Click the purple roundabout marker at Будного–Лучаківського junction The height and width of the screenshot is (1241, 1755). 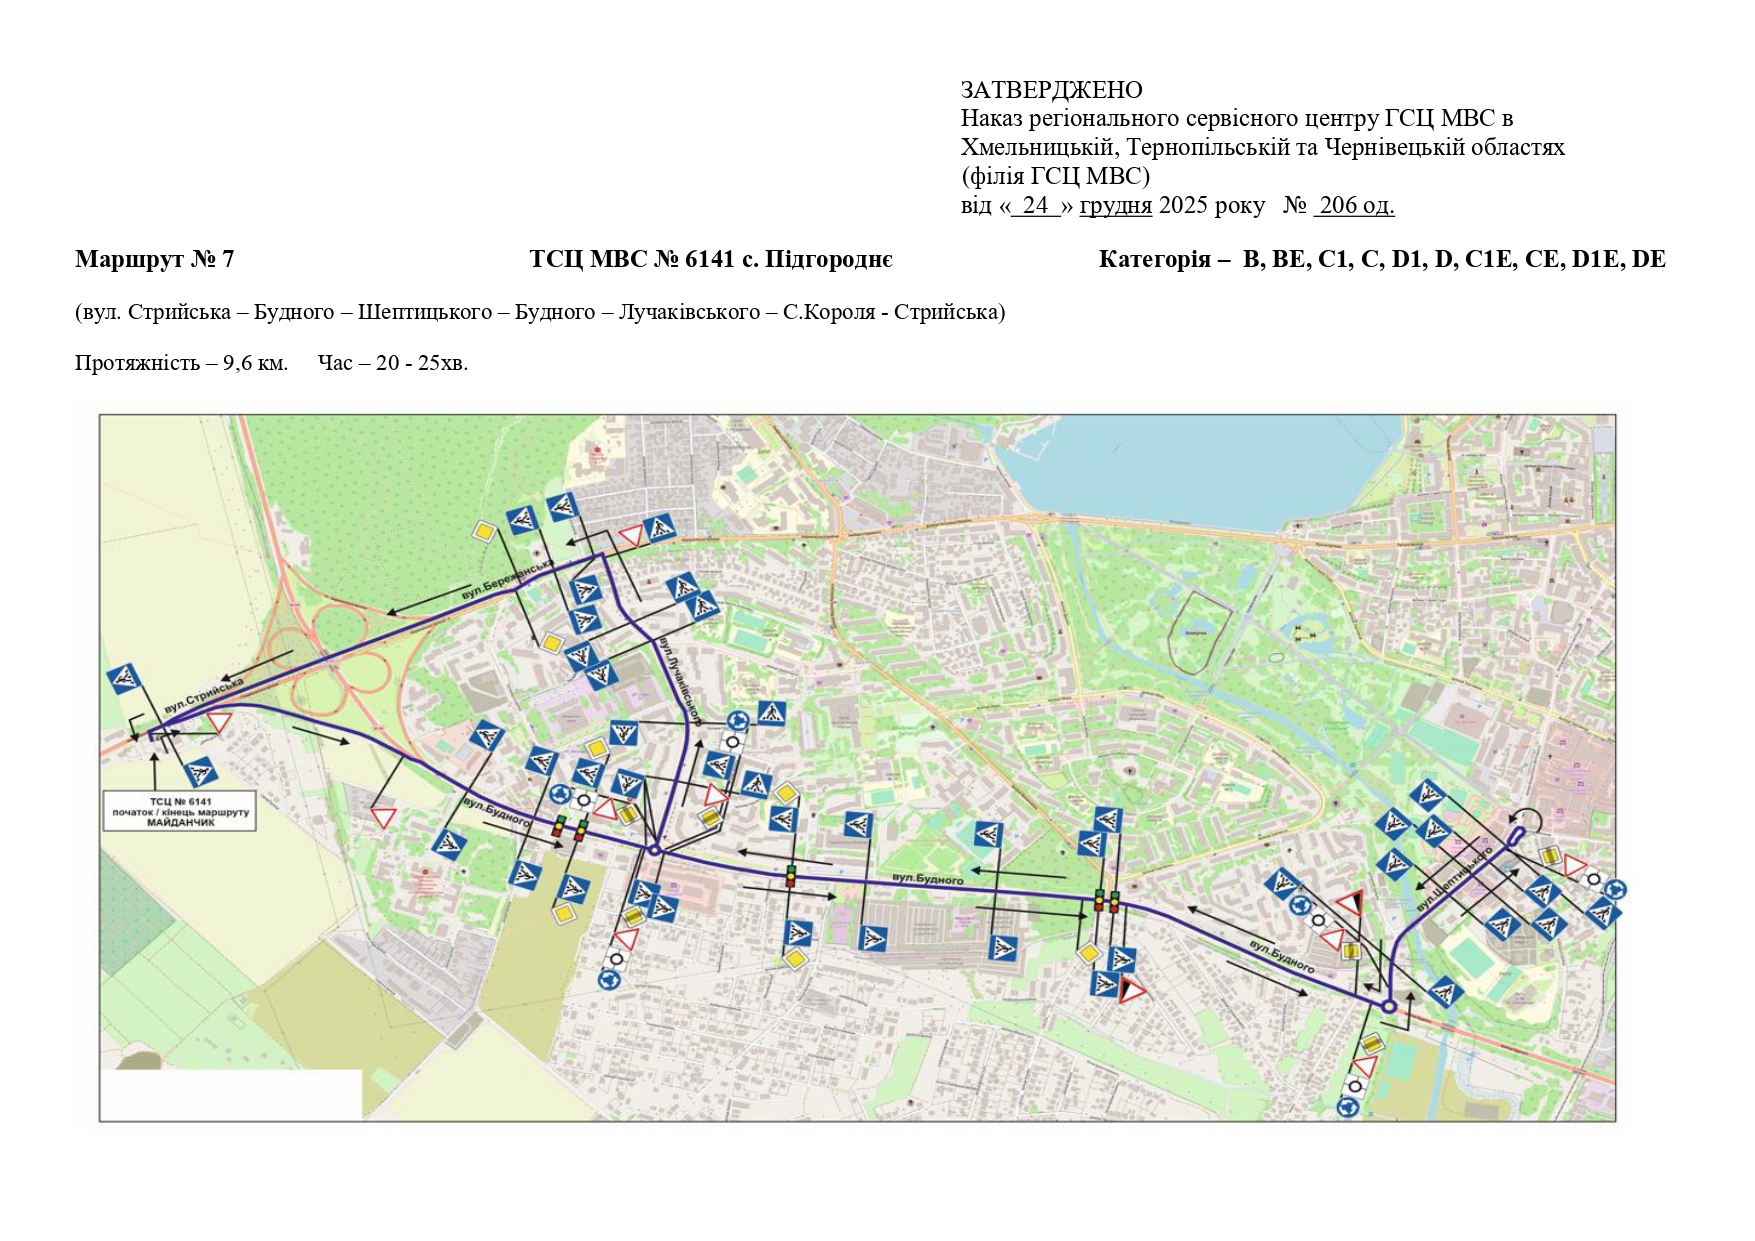click(x=653, y=850)
